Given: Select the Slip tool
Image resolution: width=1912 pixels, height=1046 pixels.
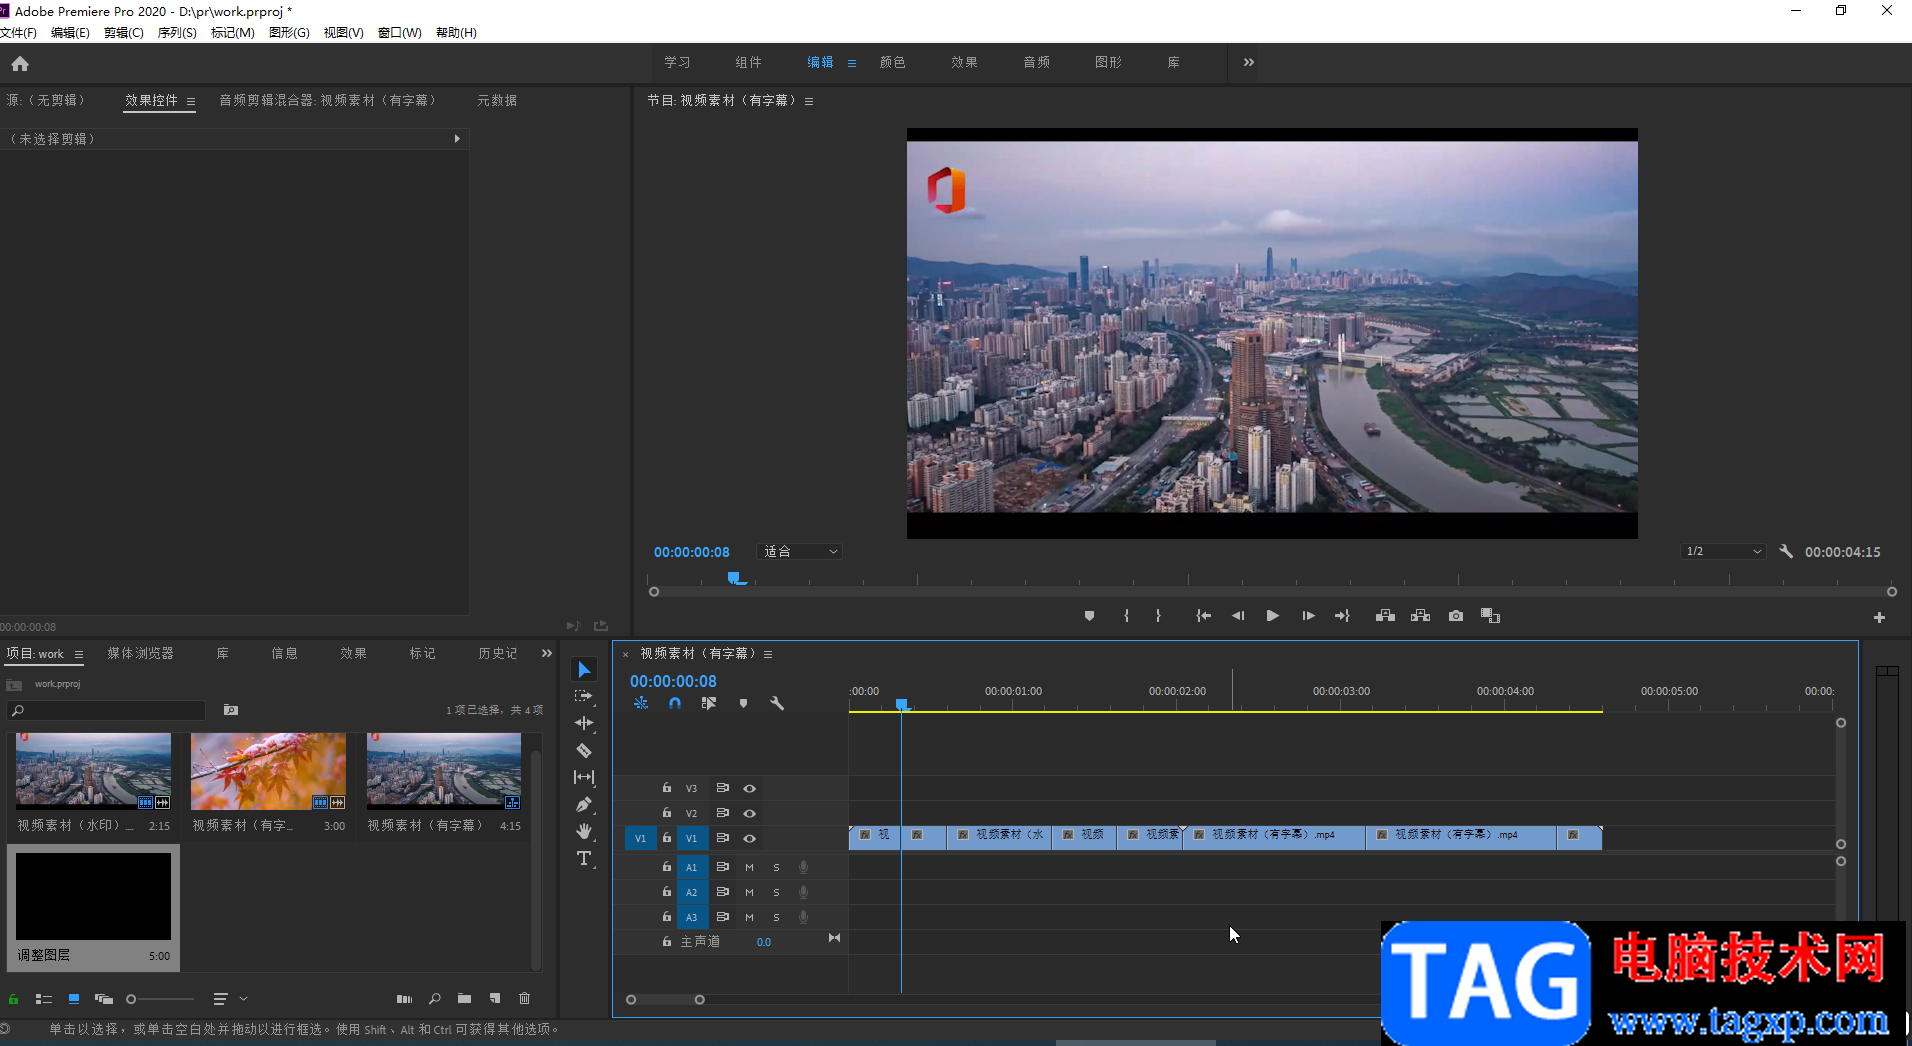Looking at the screenshot, I should pyautogui.click(x=584, y=777).
